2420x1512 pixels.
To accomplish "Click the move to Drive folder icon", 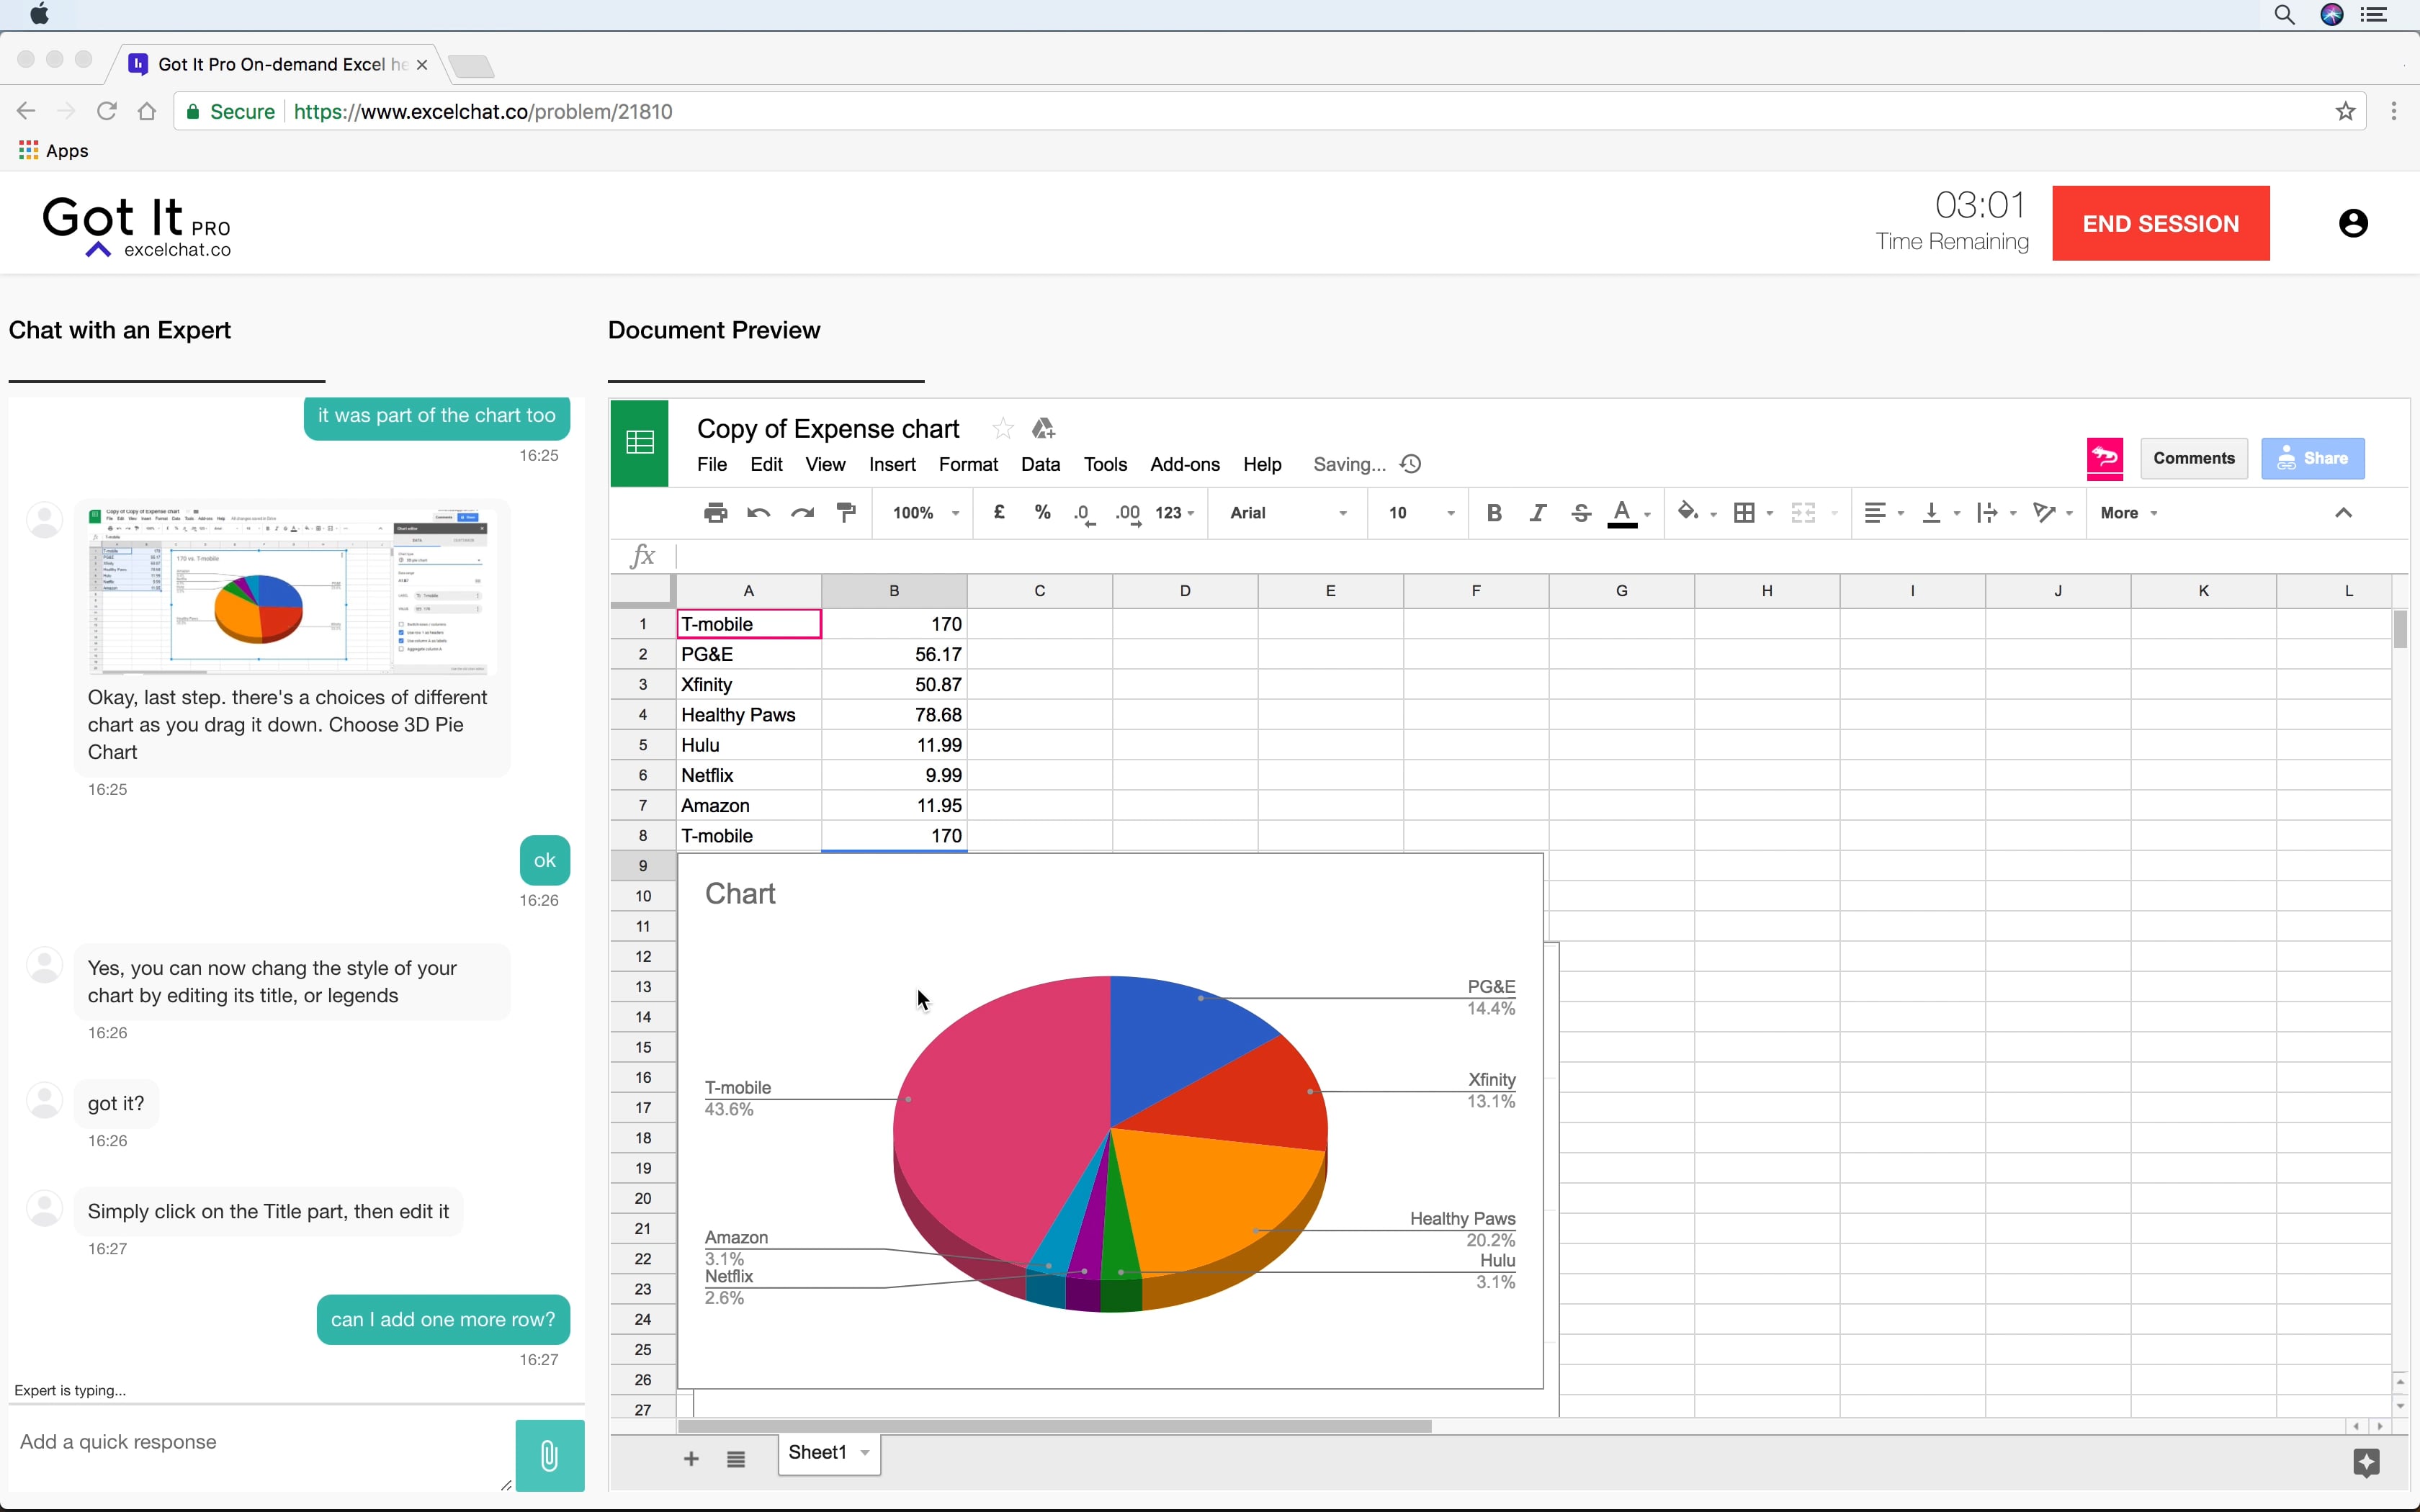I will pyautogui.click(x=1043, y=429).
